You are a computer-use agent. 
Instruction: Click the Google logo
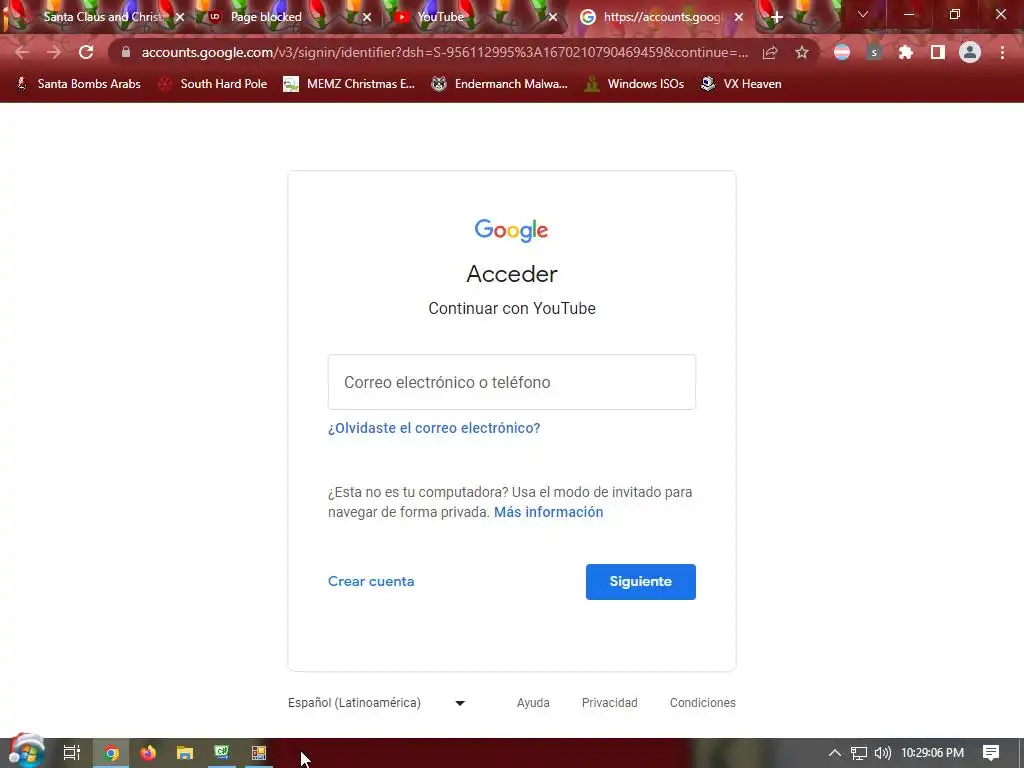click(511, 231)
